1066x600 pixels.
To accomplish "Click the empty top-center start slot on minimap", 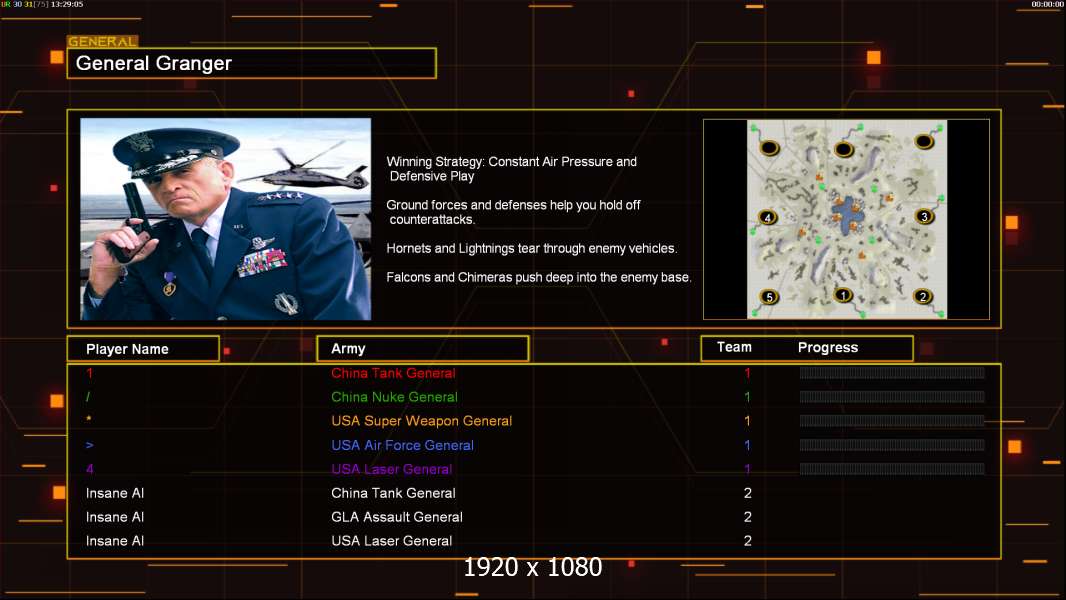I will tap(843, 149).
